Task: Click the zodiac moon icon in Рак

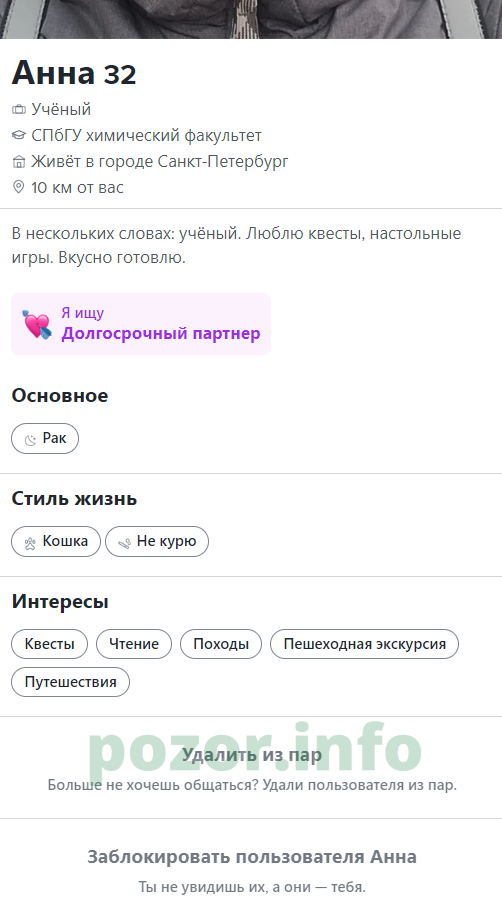Action: coord(30,439)
